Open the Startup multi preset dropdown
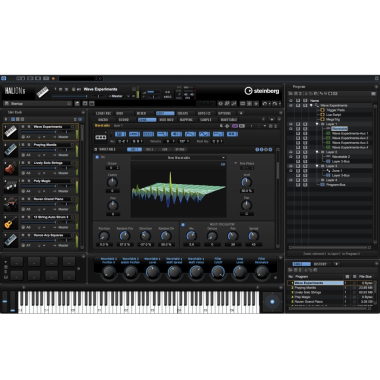This screenshot has height=380, width=380. click(38, 104)
